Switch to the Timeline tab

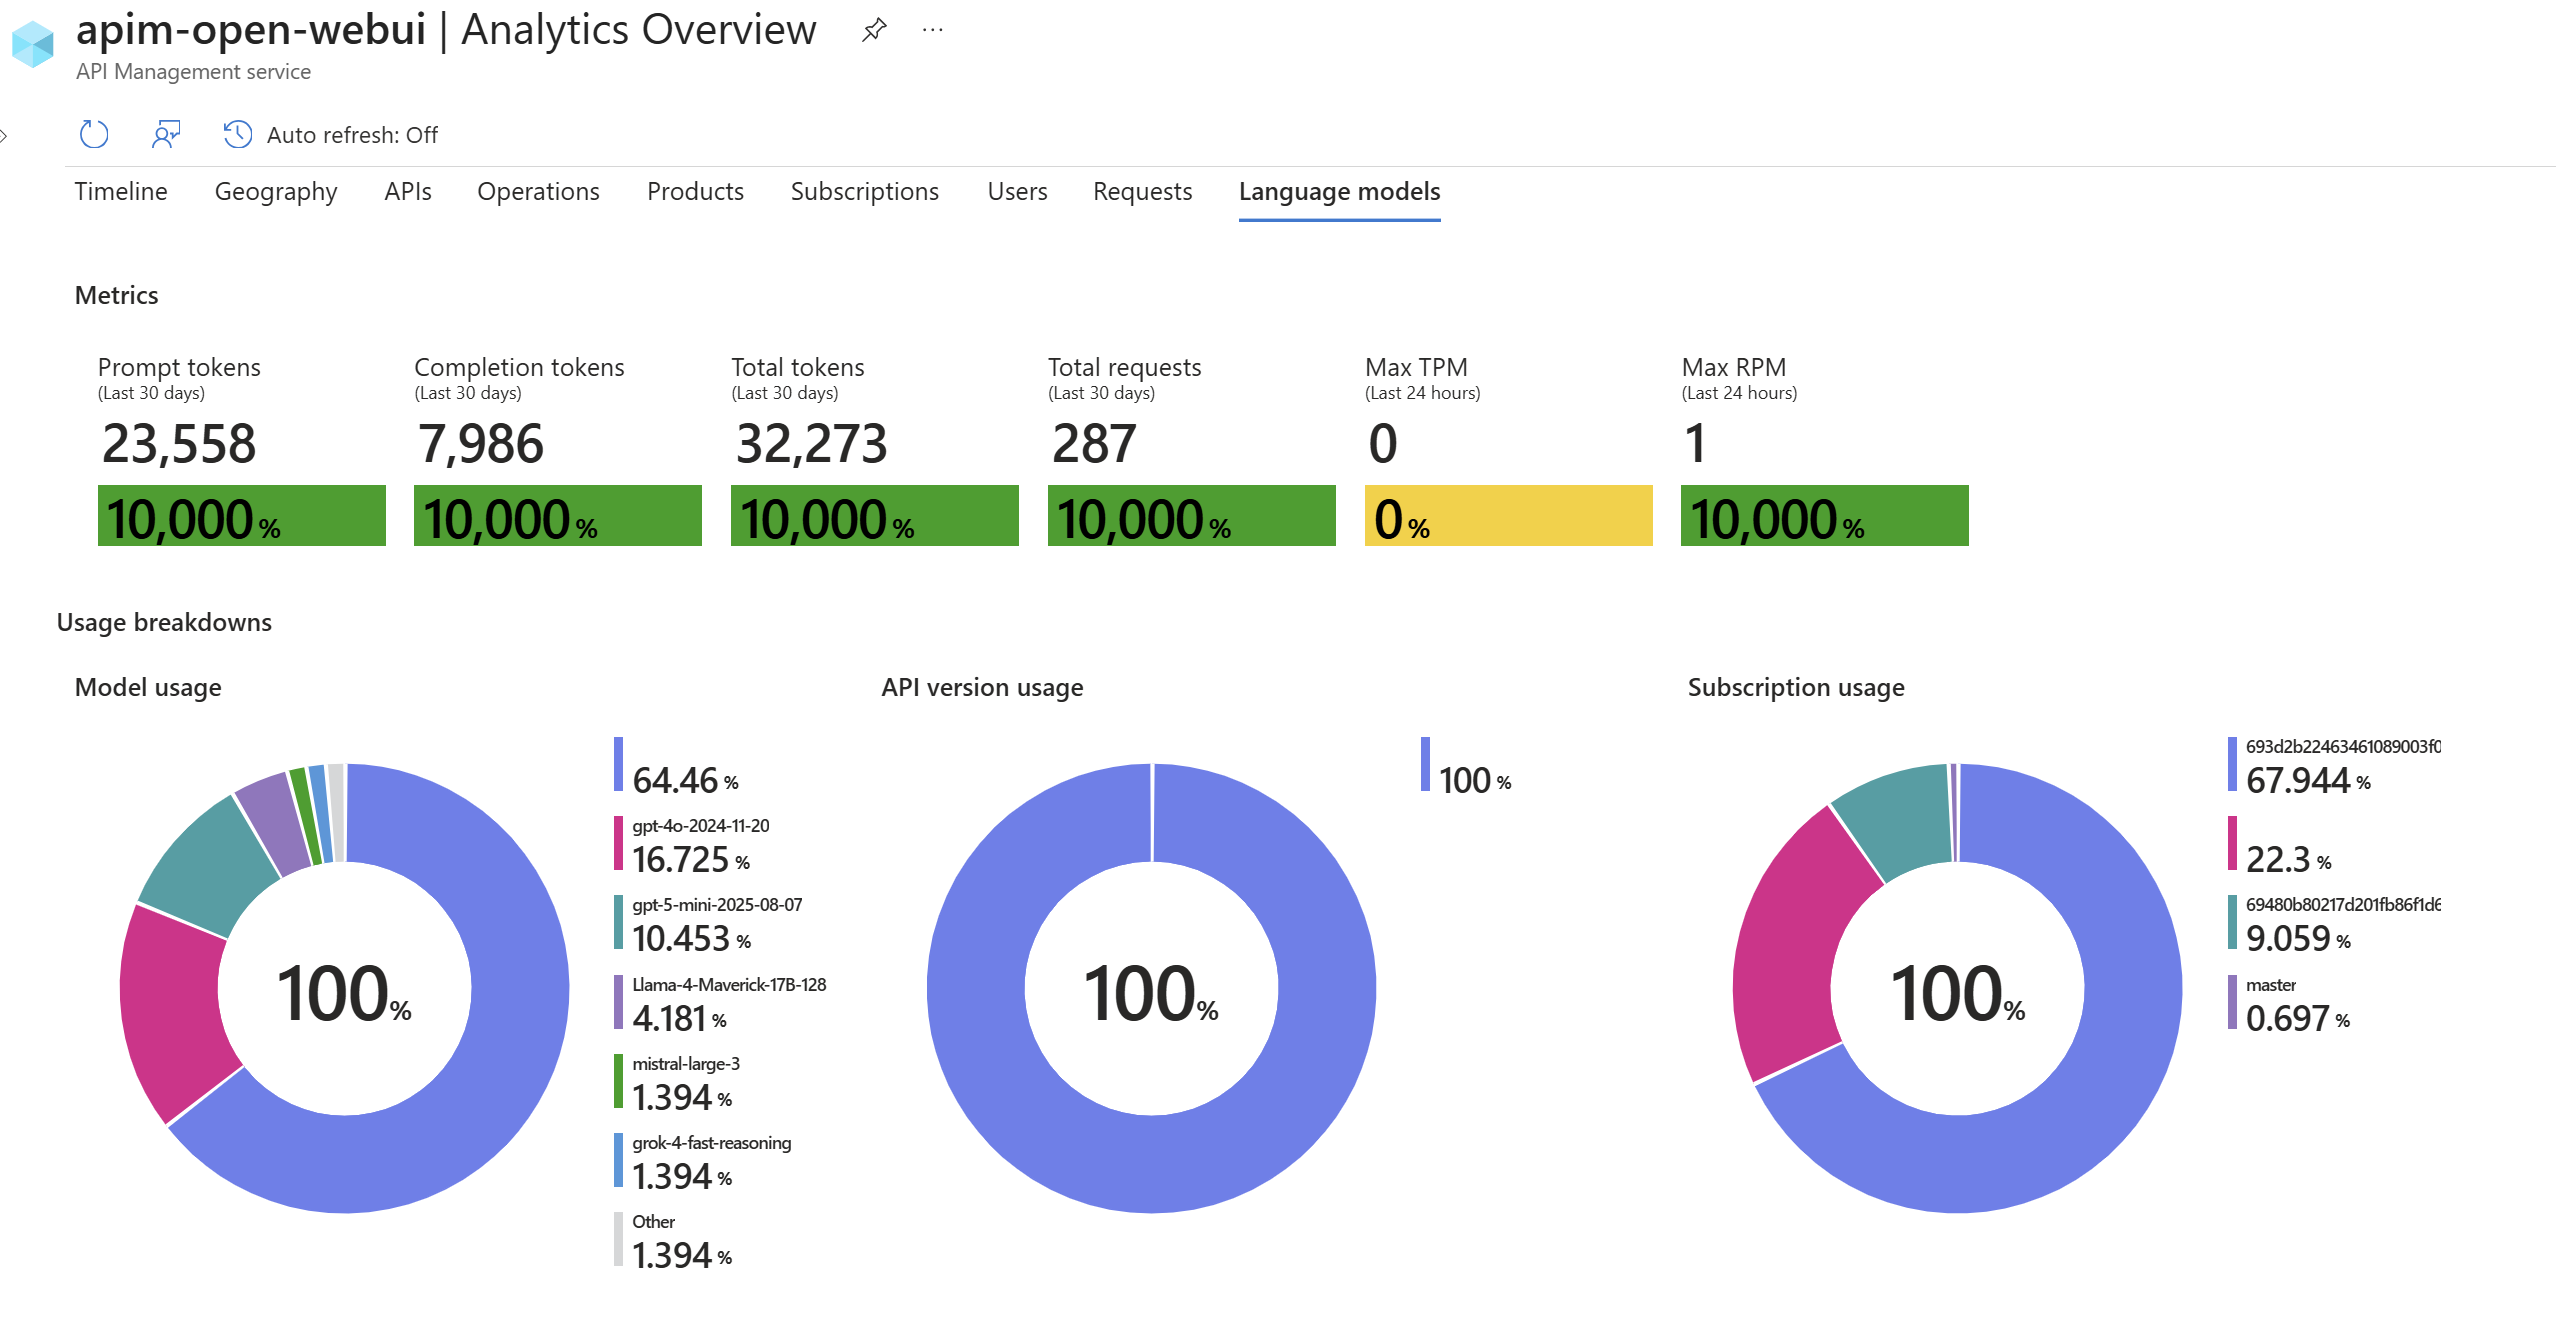tap(121, 191)
